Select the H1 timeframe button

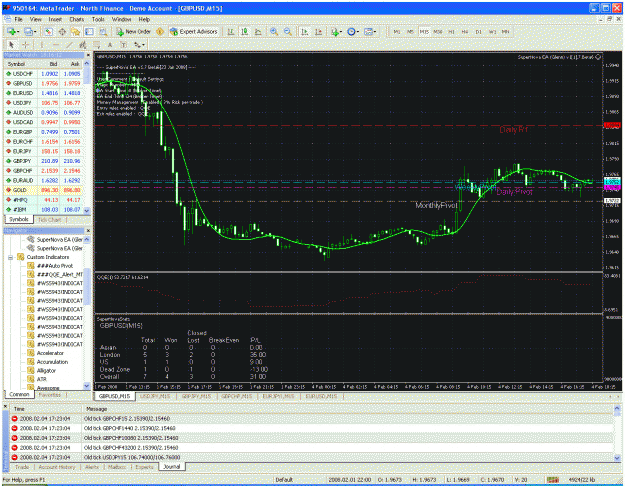451,31
